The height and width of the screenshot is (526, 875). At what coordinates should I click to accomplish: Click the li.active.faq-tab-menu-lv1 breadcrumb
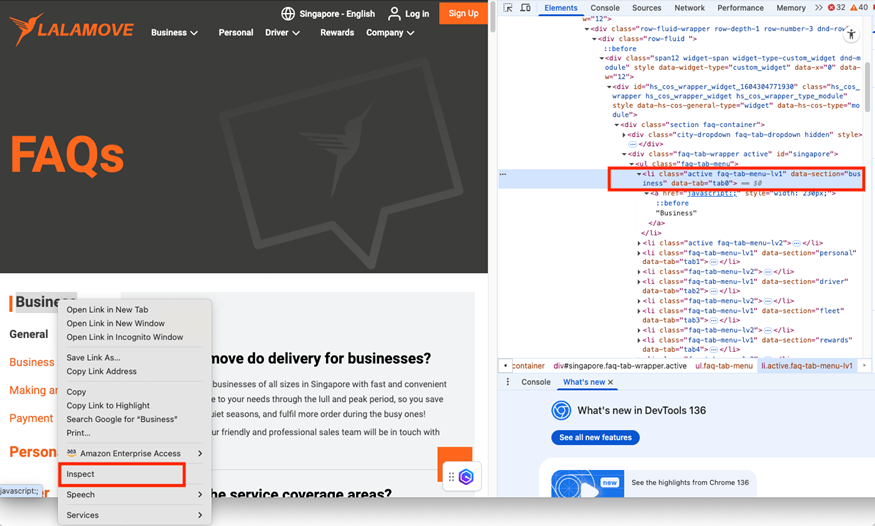click(807, 366)
